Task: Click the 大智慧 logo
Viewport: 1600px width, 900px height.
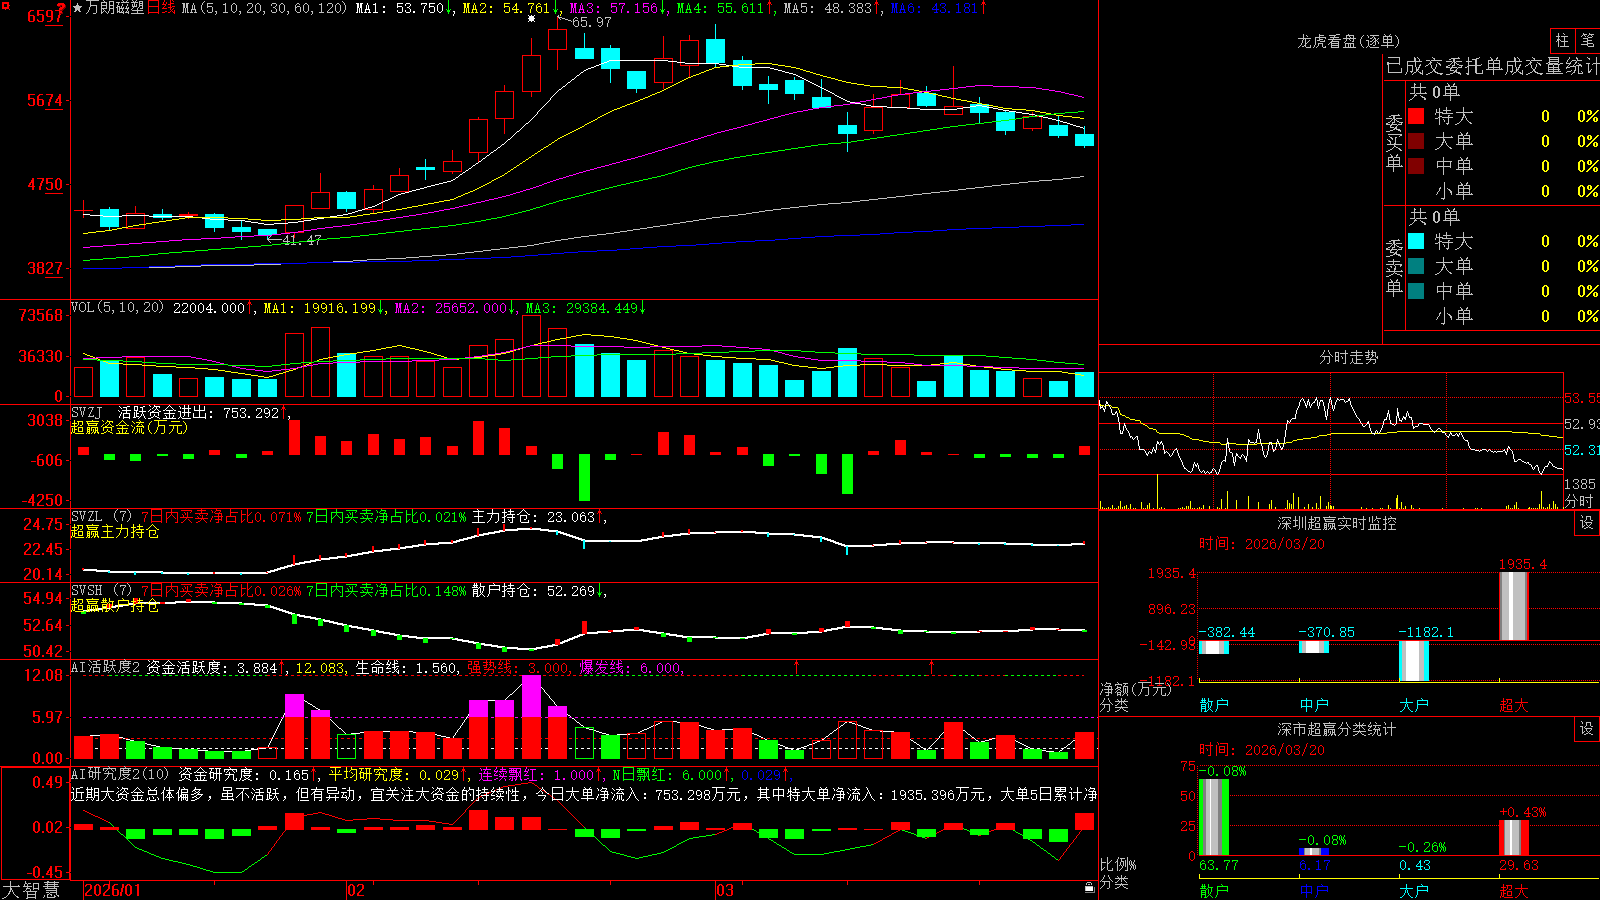Action: click(31, 890)
